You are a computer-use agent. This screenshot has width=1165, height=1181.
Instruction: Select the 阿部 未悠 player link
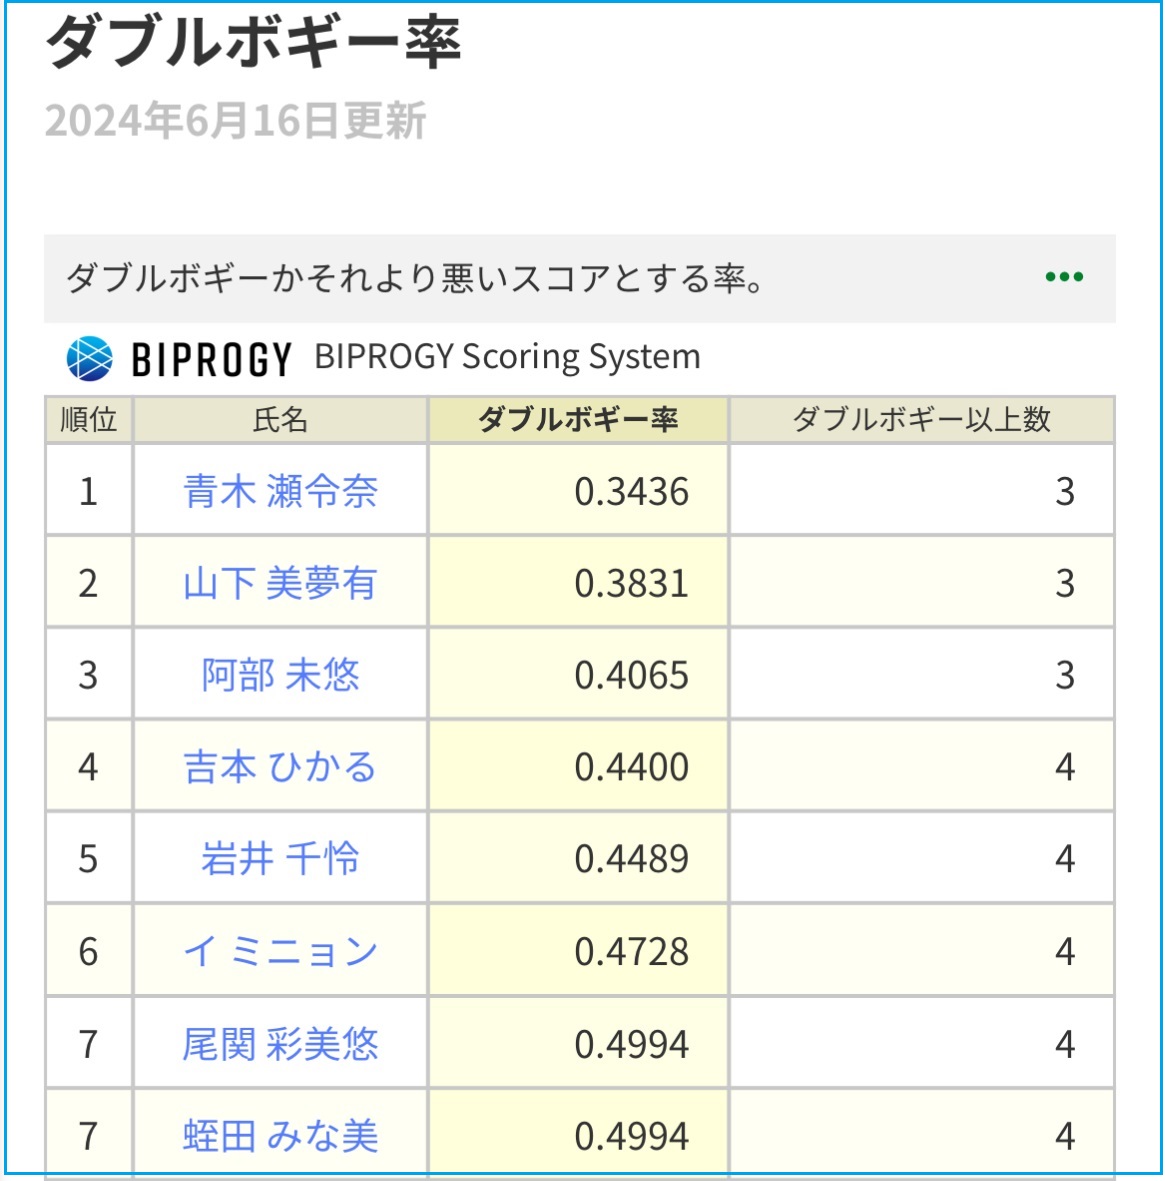[280, 675]
